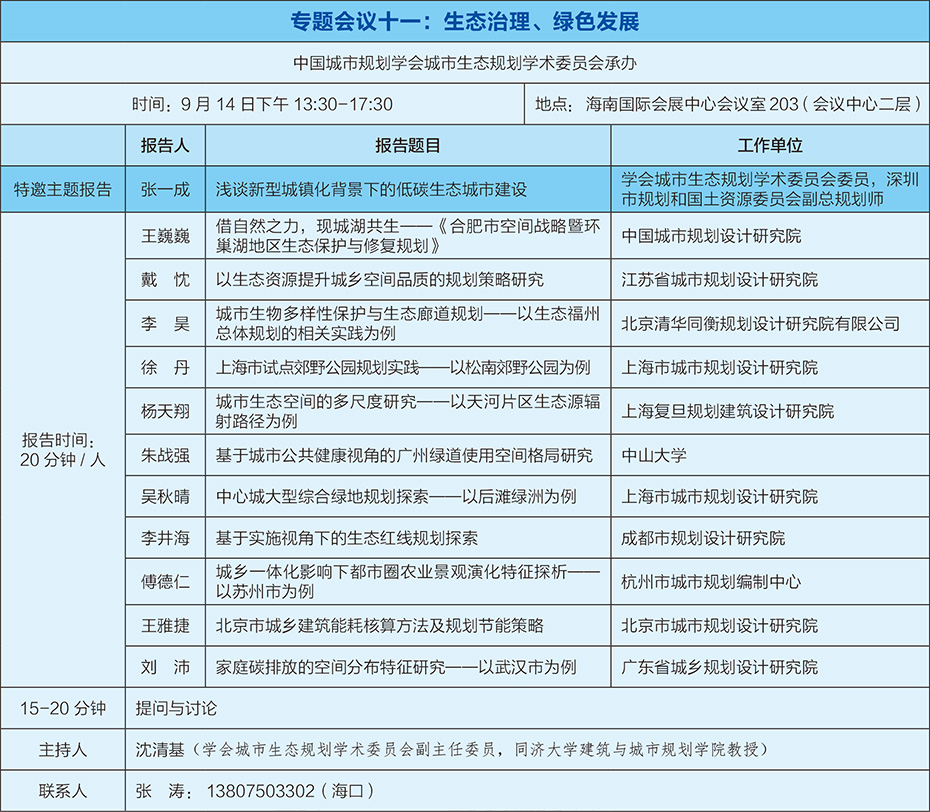This screenshot has width=930, height=812.
Task: Click host name 沈清基
Action: point(160,749)
